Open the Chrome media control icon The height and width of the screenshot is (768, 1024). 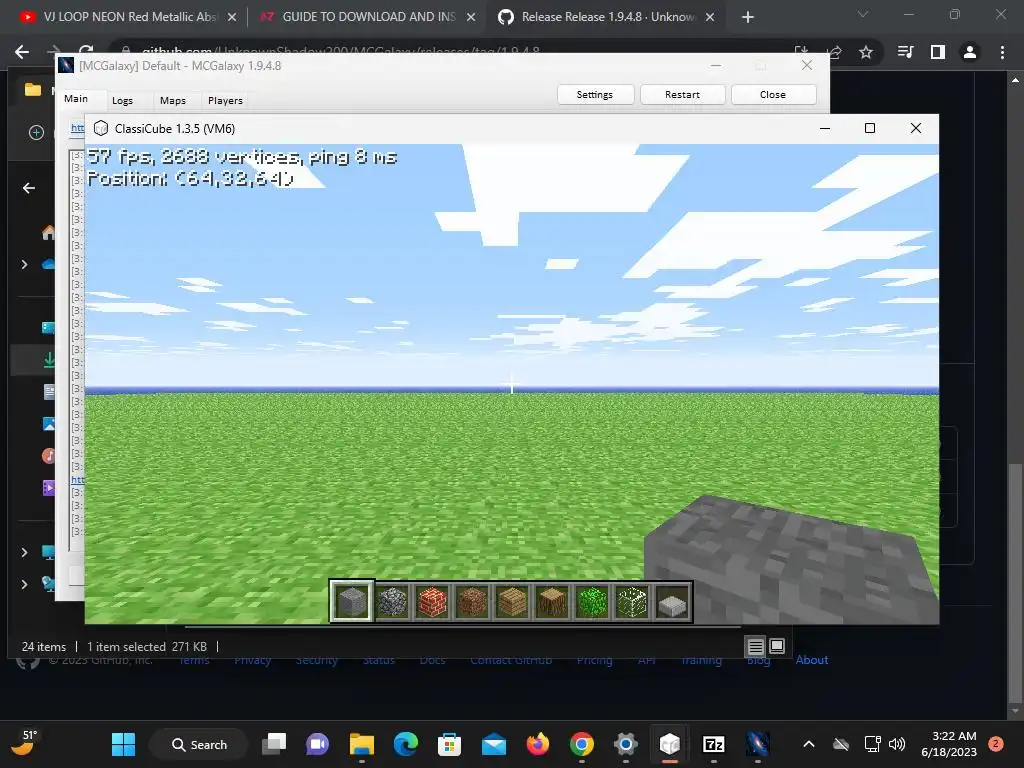906,52
